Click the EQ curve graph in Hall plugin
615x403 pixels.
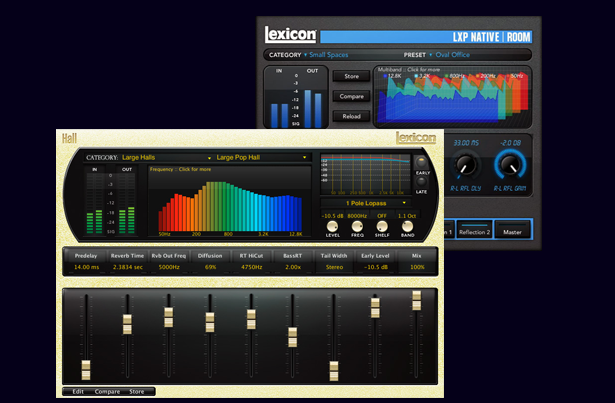coord(366,175)
